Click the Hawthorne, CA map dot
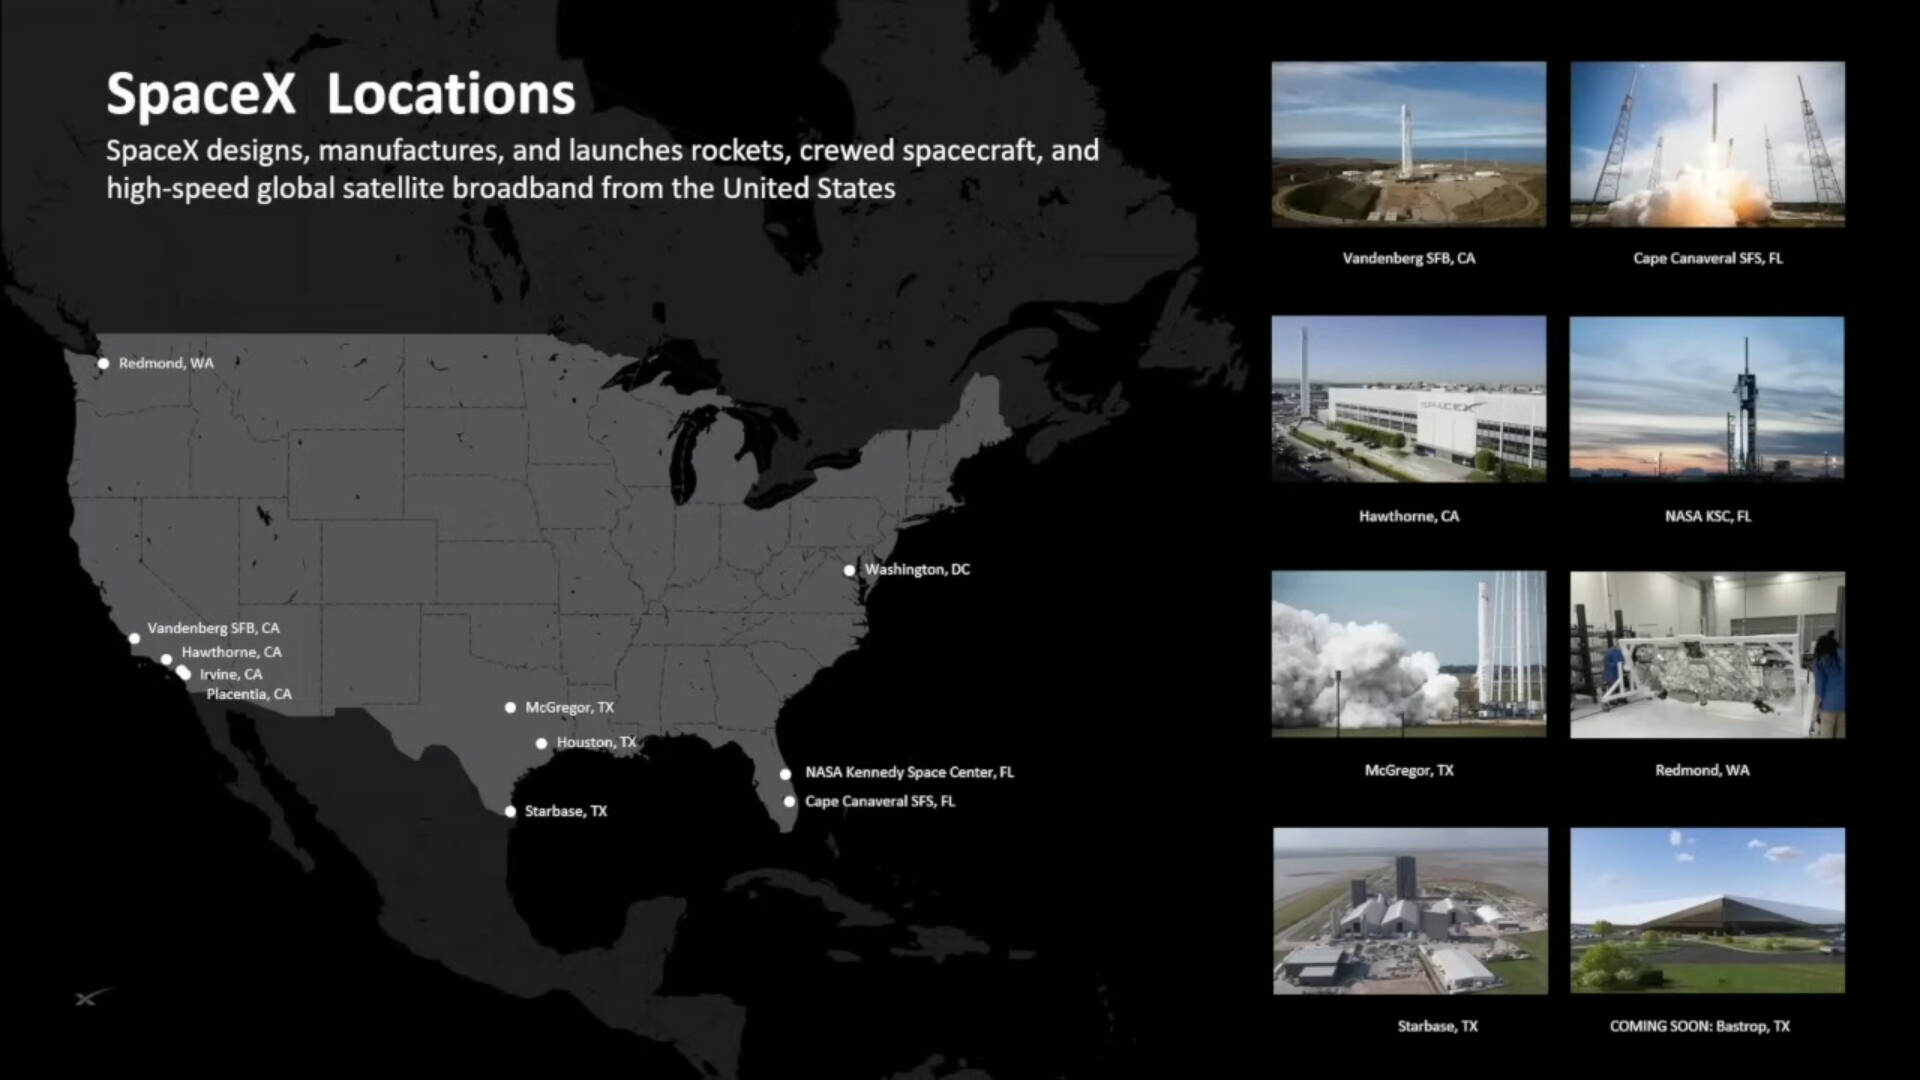 (166, 659)
